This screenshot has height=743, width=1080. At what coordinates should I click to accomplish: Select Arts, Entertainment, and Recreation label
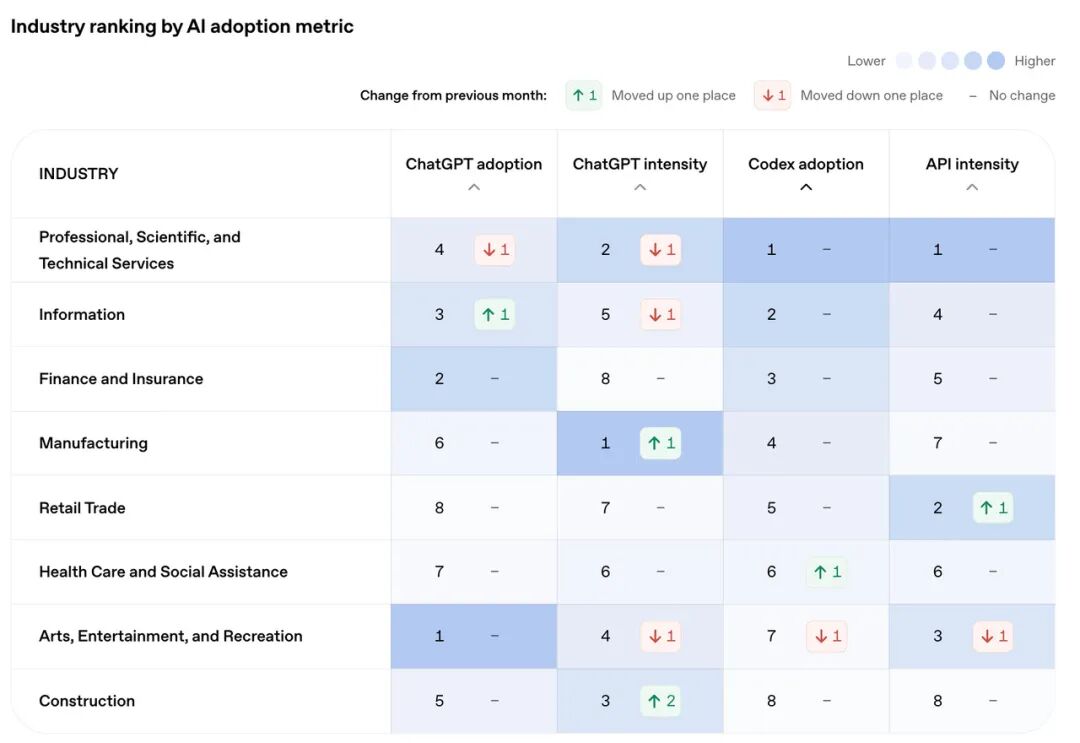171,636
